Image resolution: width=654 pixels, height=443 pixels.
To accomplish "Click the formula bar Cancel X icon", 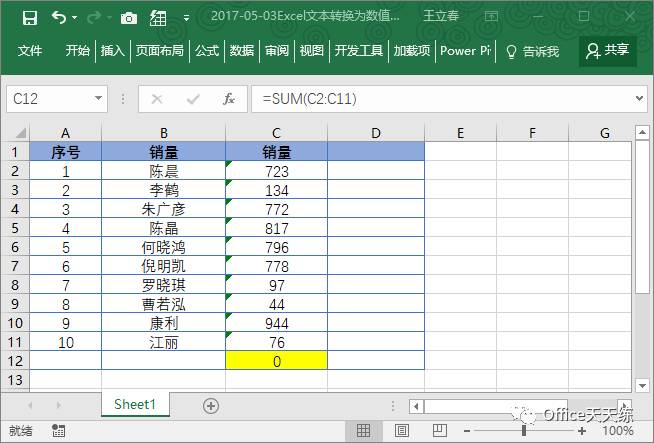I will pos(157,99).
